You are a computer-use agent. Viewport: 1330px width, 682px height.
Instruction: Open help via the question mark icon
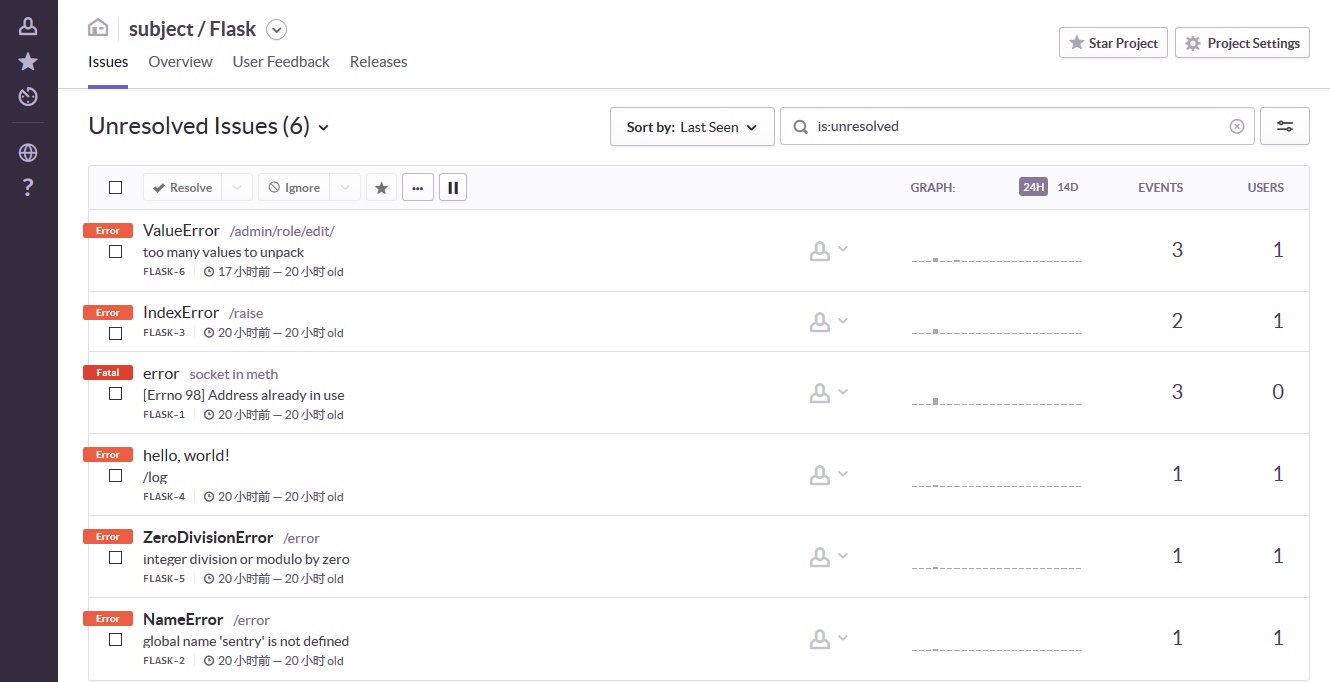click(28, 188)
